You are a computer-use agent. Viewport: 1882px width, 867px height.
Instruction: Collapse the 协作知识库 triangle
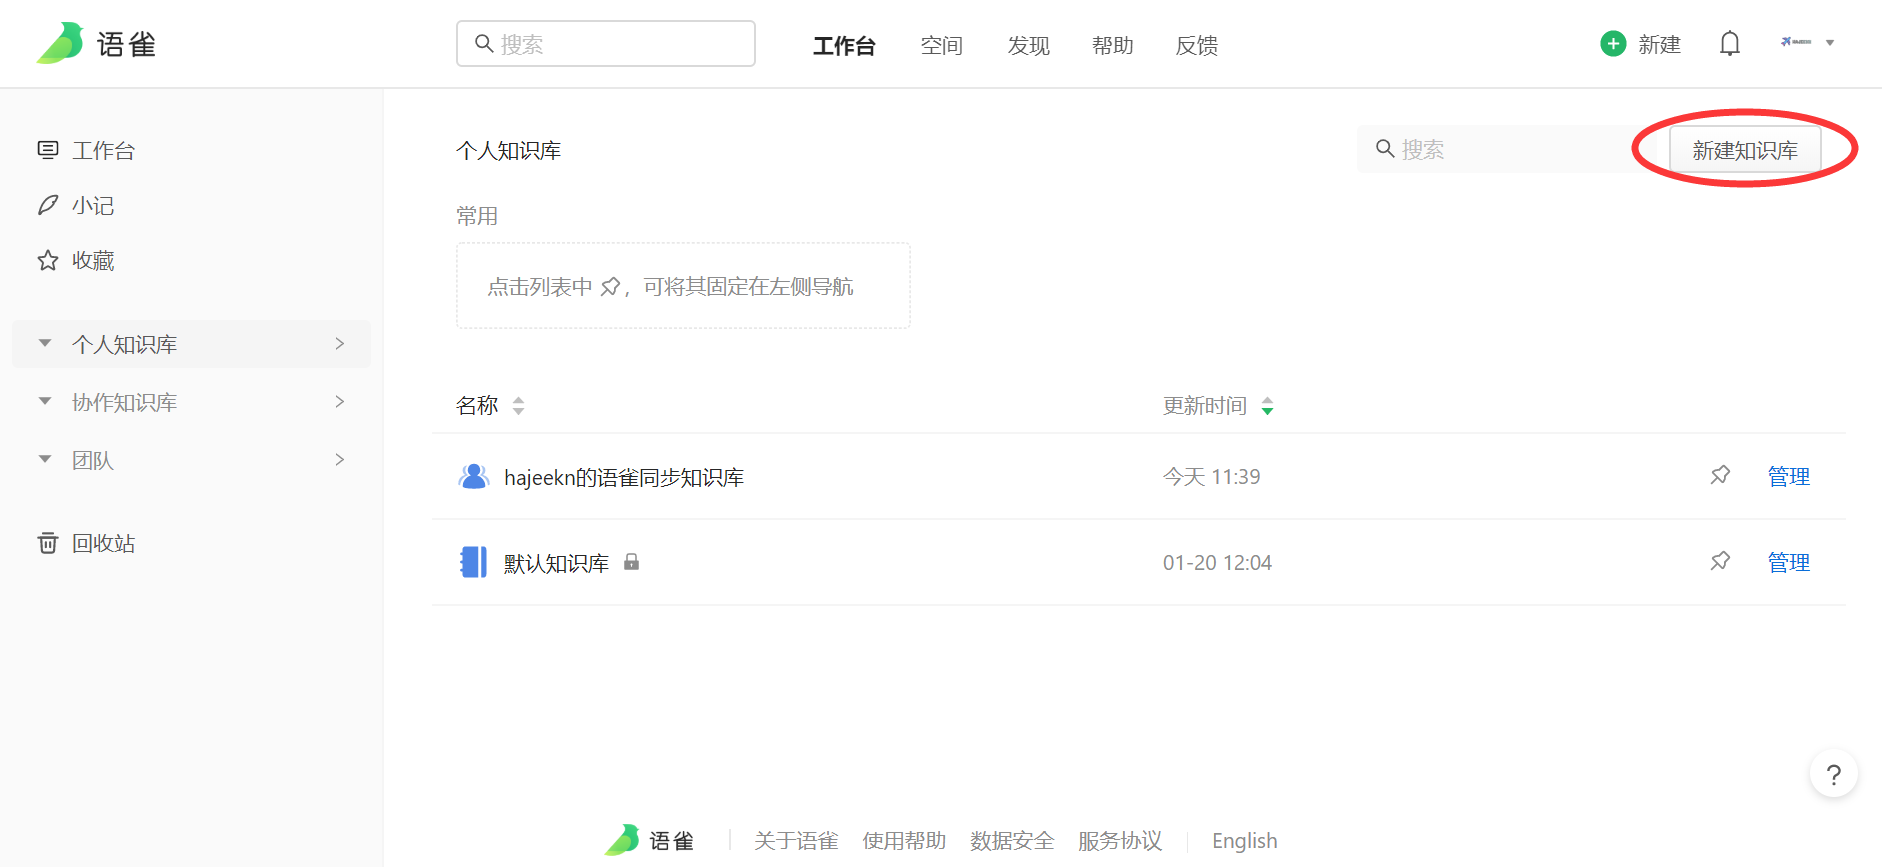45,401
